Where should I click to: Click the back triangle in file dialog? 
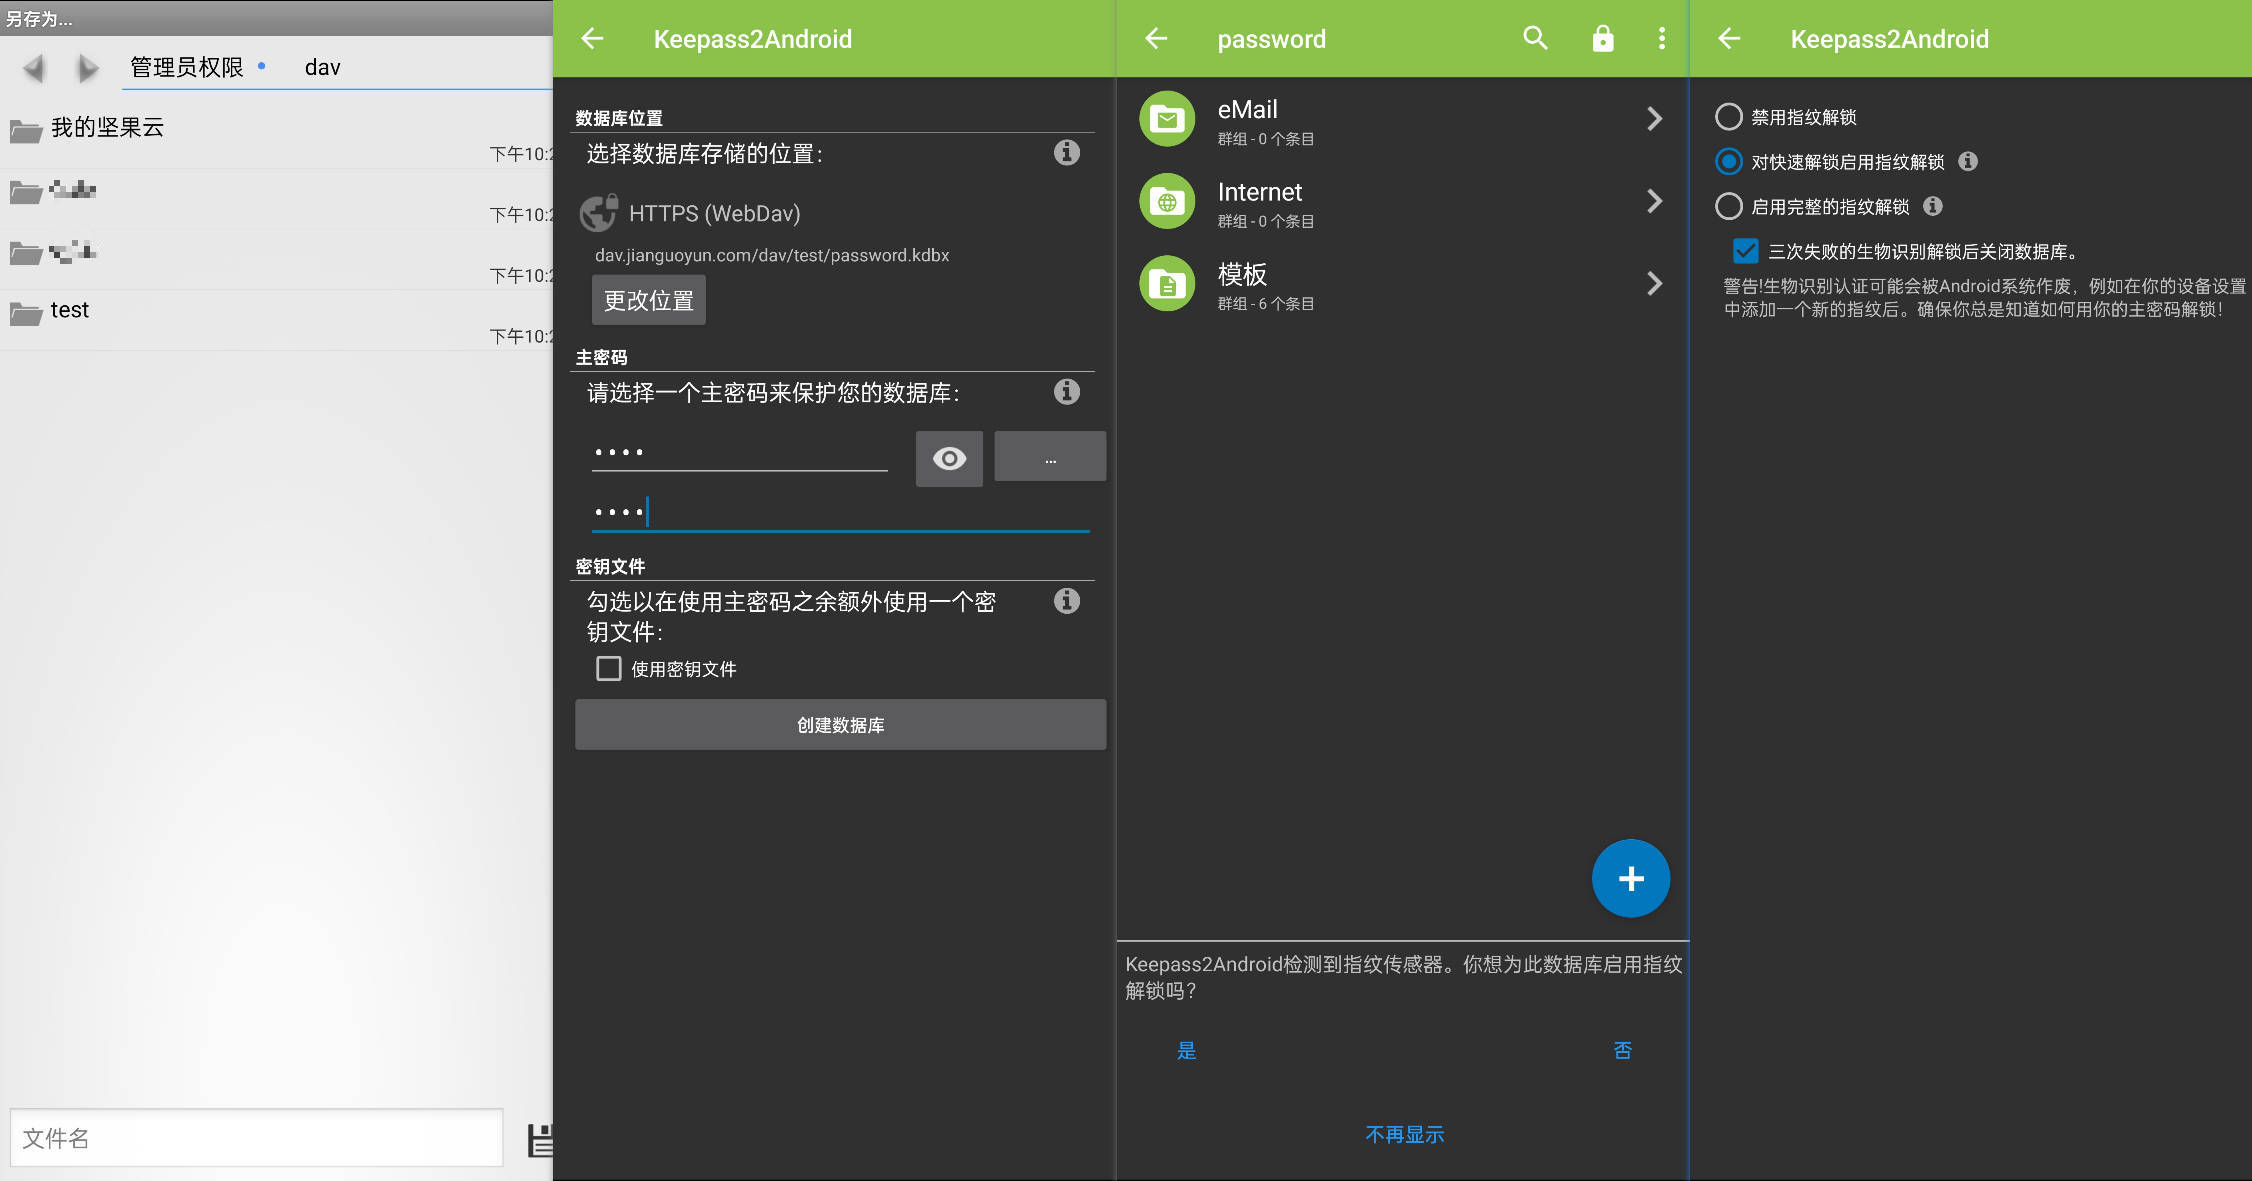pos(34,68)
